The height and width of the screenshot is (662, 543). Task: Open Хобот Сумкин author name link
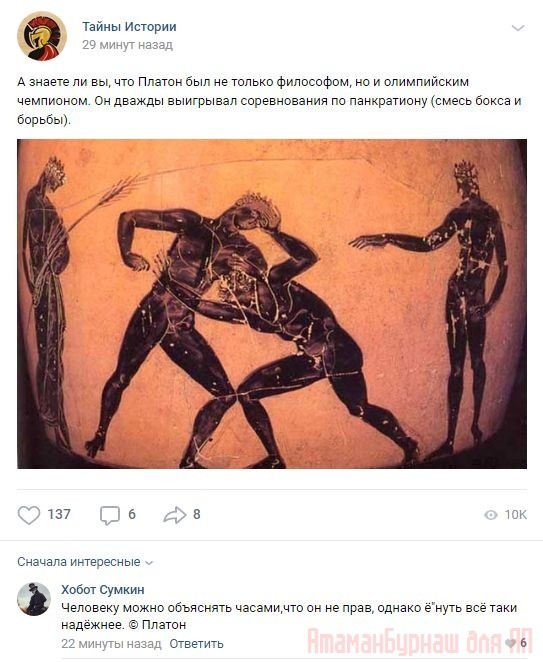coord(103,589)
